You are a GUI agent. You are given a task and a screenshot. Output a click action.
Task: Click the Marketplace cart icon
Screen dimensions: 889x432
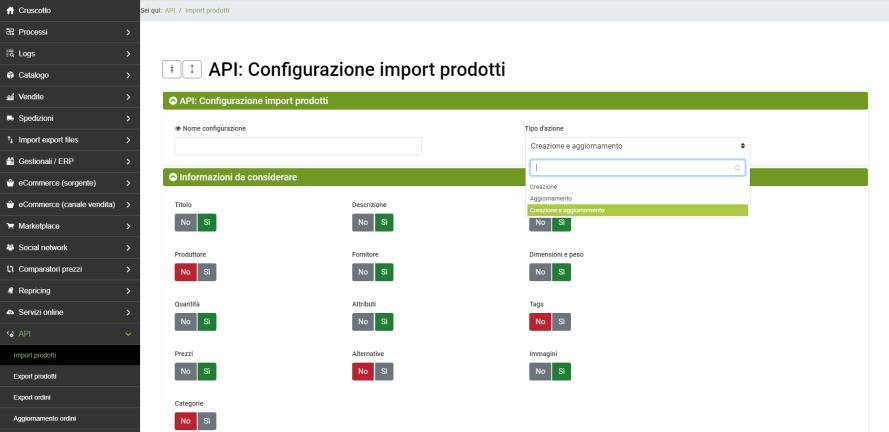pyautogui.click(x=10, y=226)
